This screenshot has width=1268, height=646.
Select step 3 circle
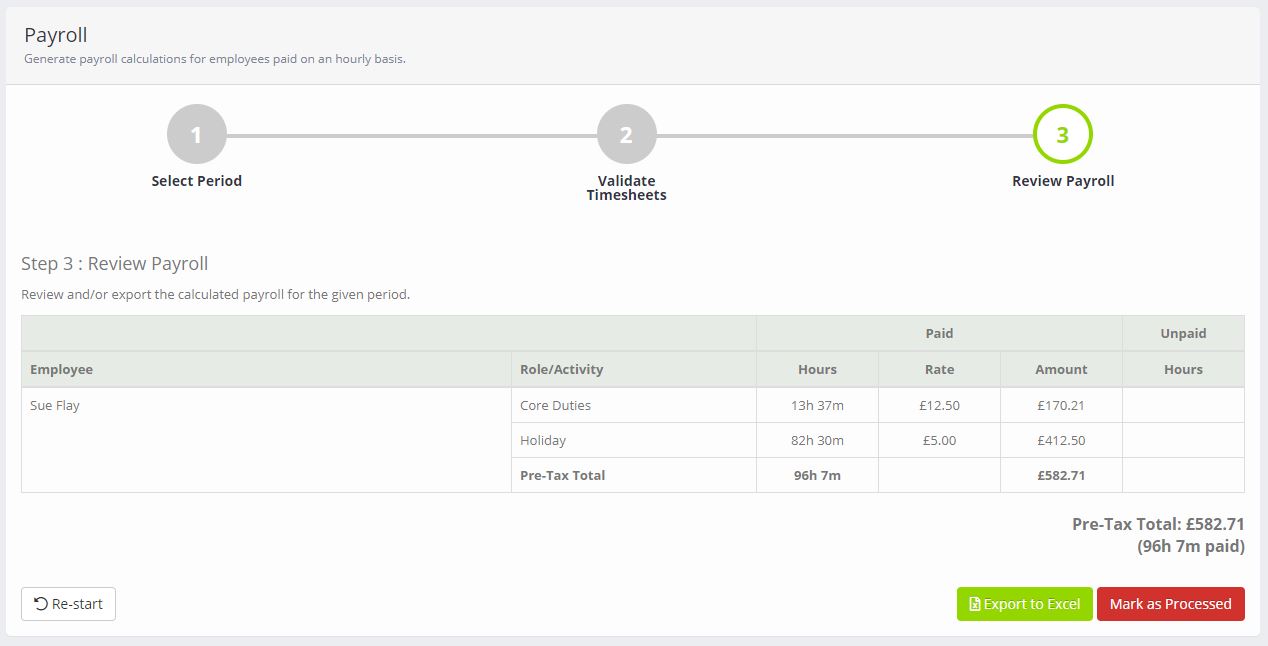click(x=1062, y=134)
